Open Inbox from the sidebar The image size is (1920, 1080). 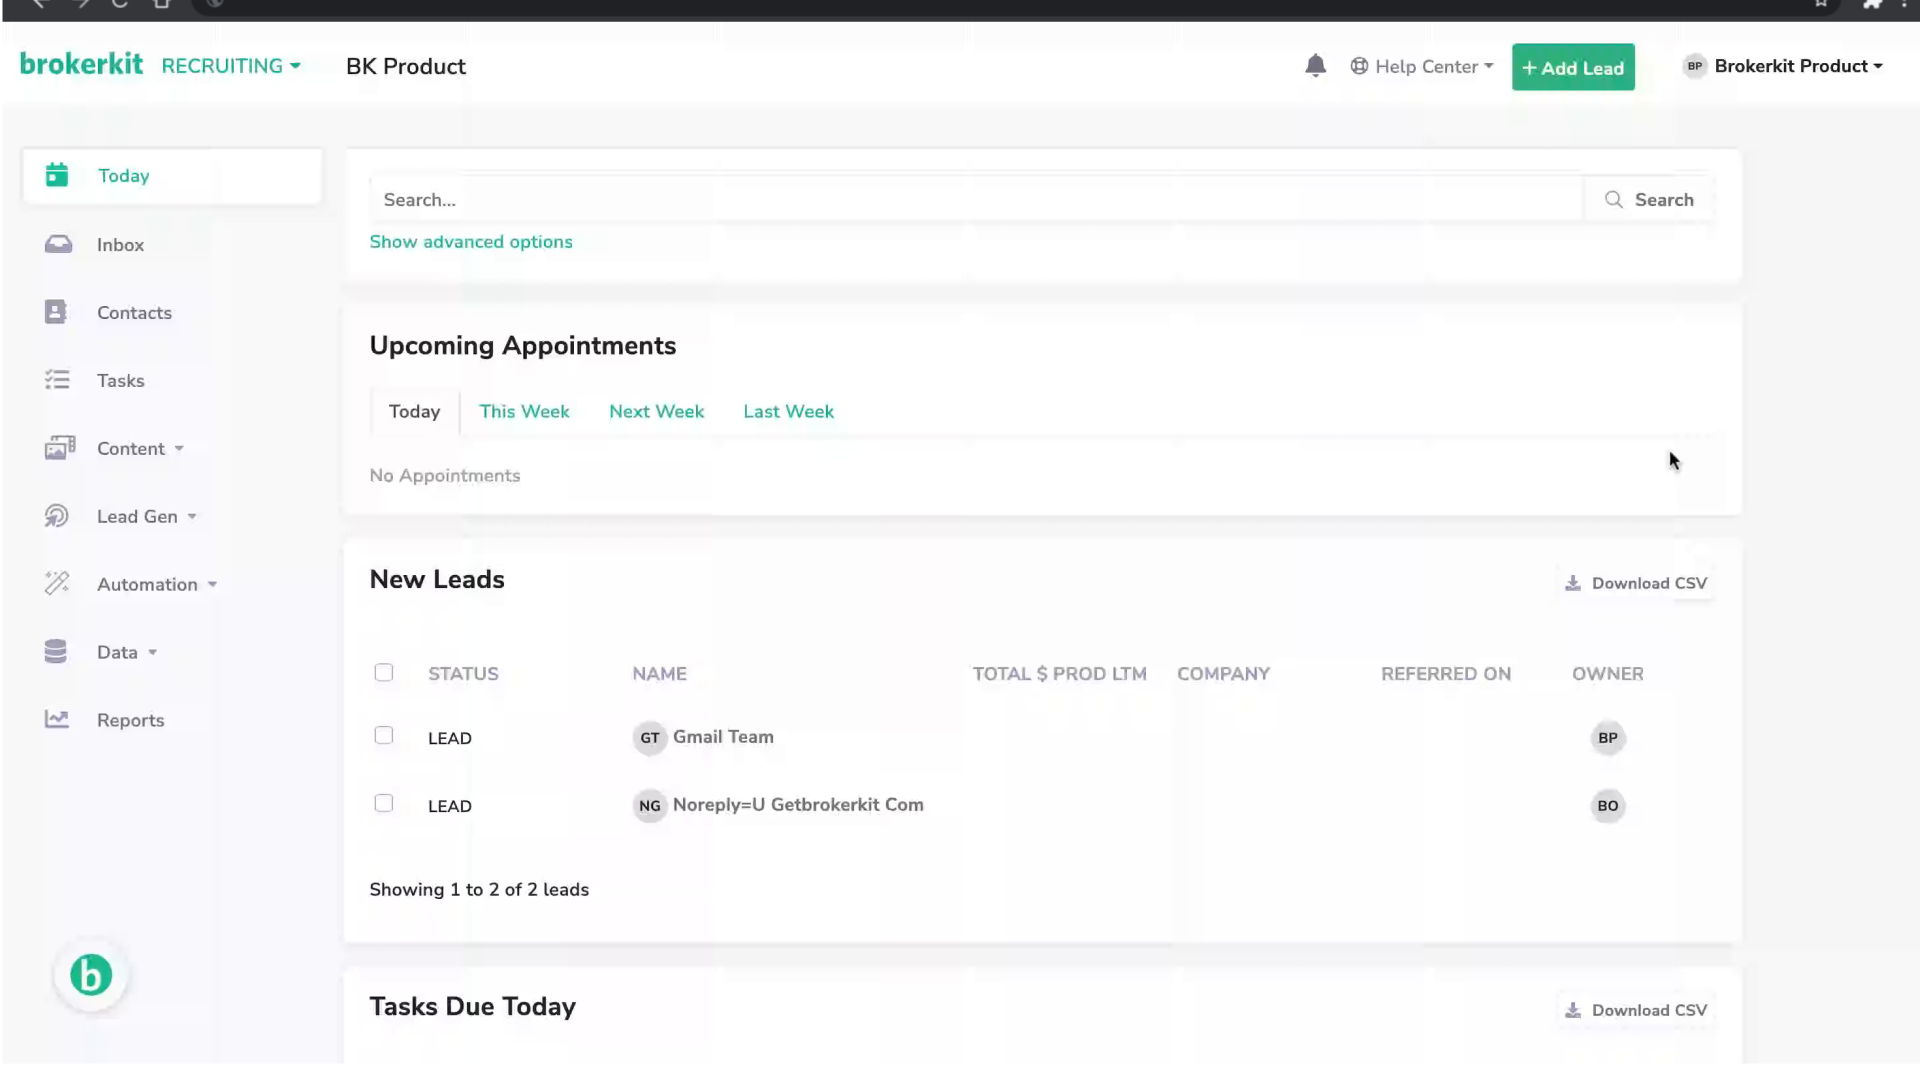coord(120,245)
